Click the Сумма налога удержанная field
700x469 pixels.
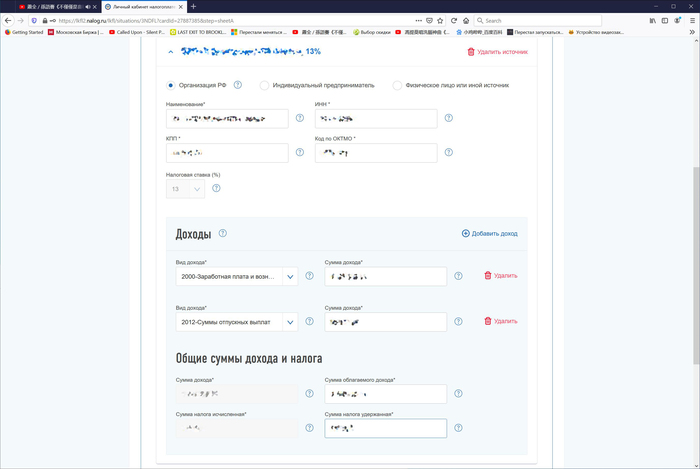click(x=386, y=428)
